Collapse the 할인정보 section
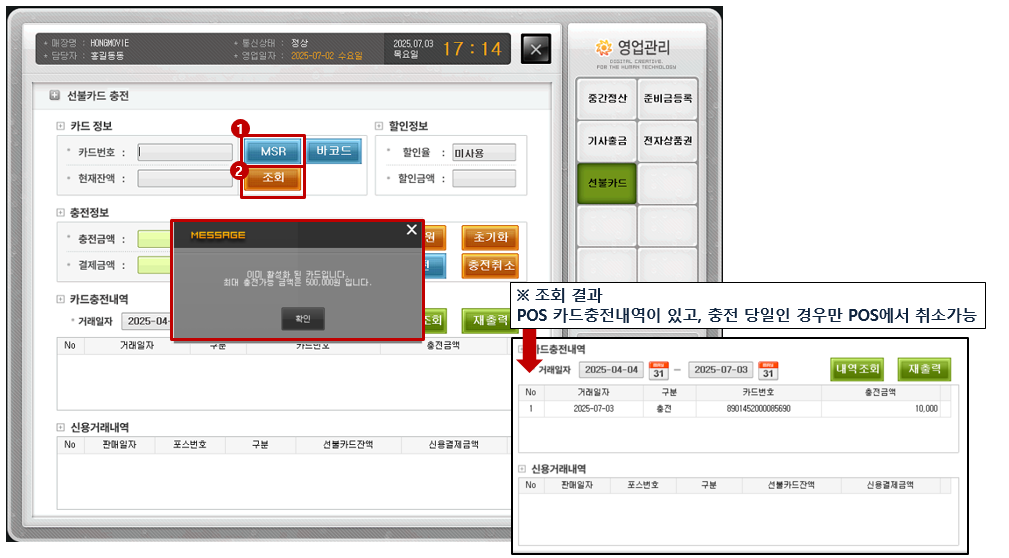The height and width of the screenshot is (558, 1009). coord(379,126)
